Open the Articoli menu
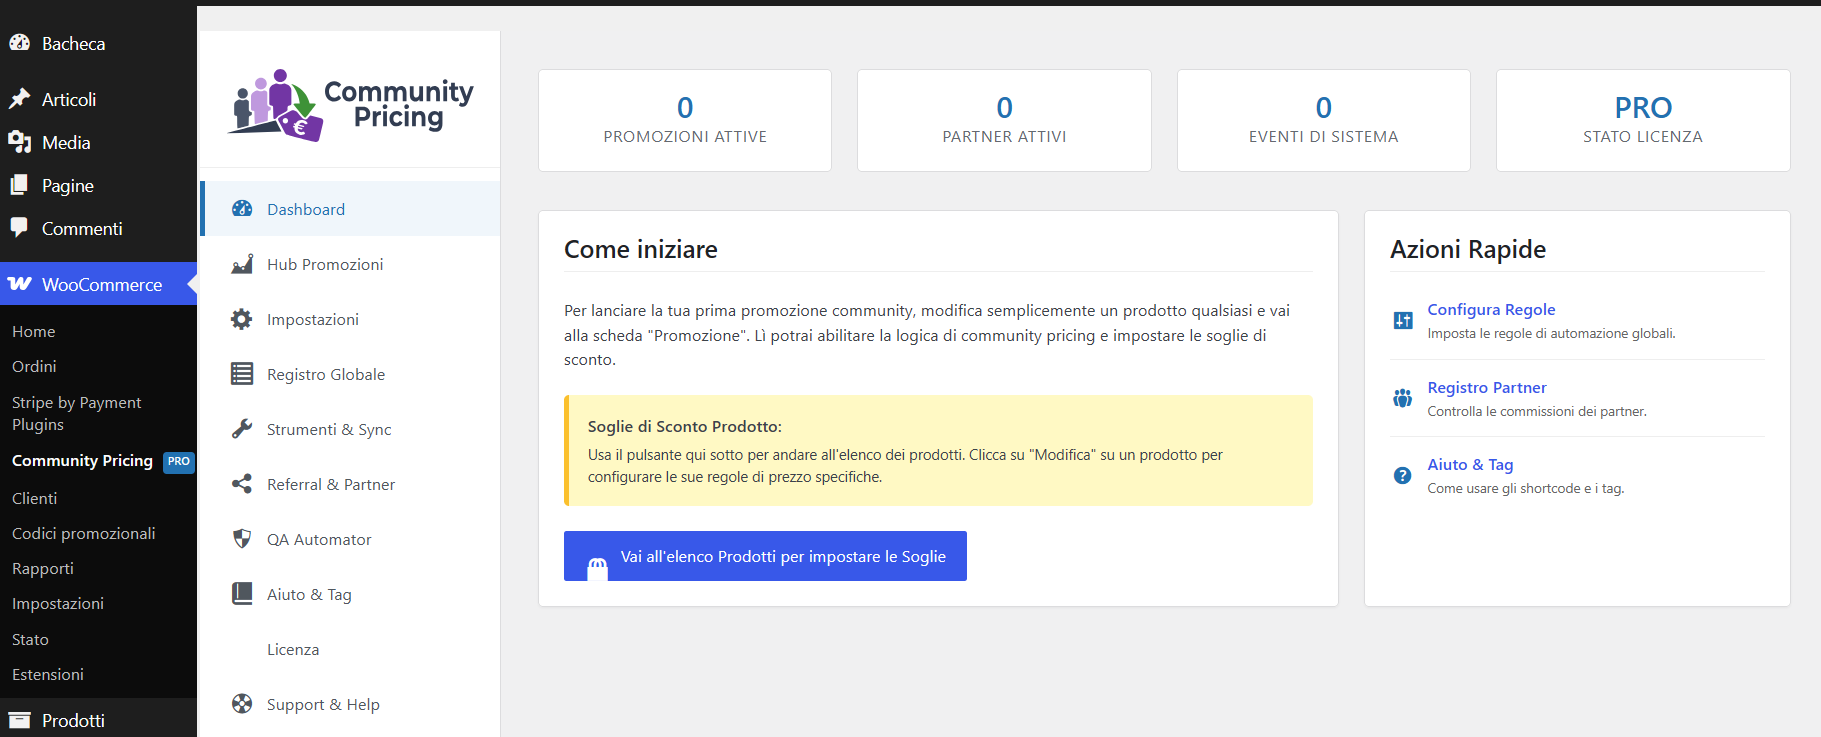 click(98, 99)
